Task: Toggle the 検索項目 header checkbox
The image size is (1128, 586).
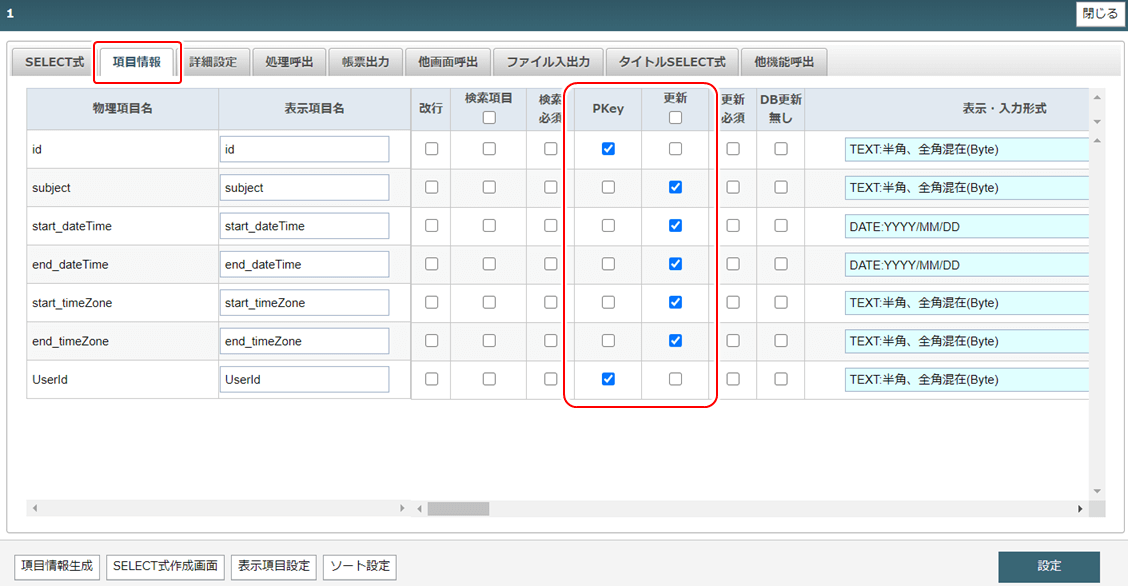Action: 489,117
